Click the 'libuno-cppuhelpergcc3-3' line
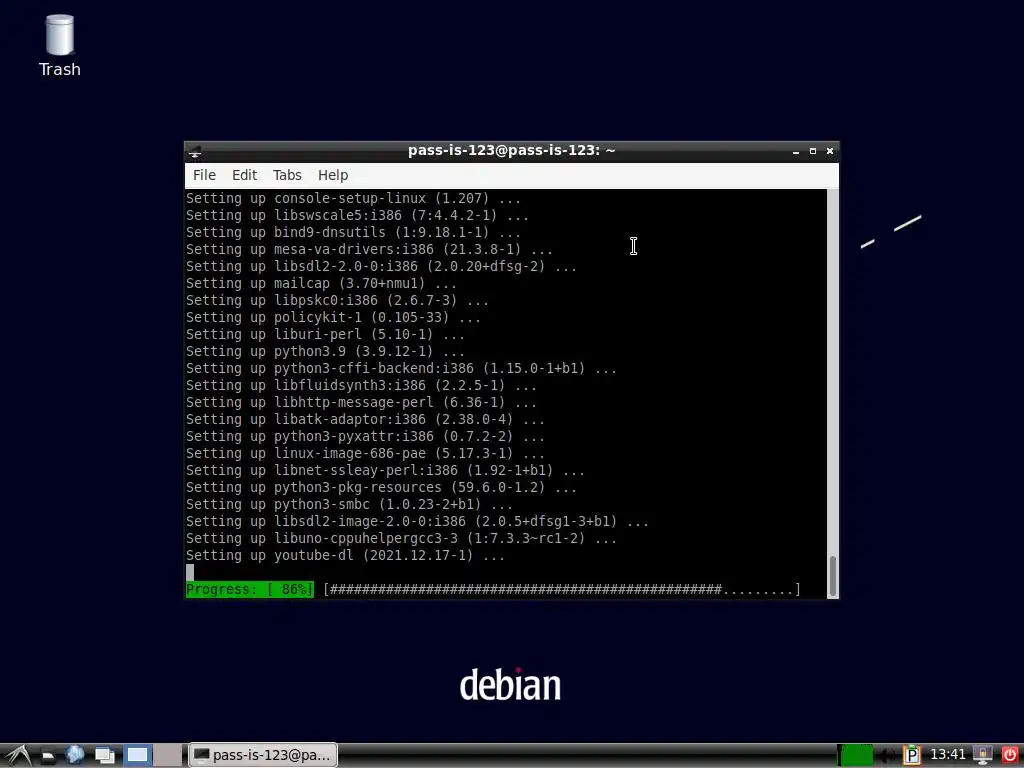 coord(401,537)
